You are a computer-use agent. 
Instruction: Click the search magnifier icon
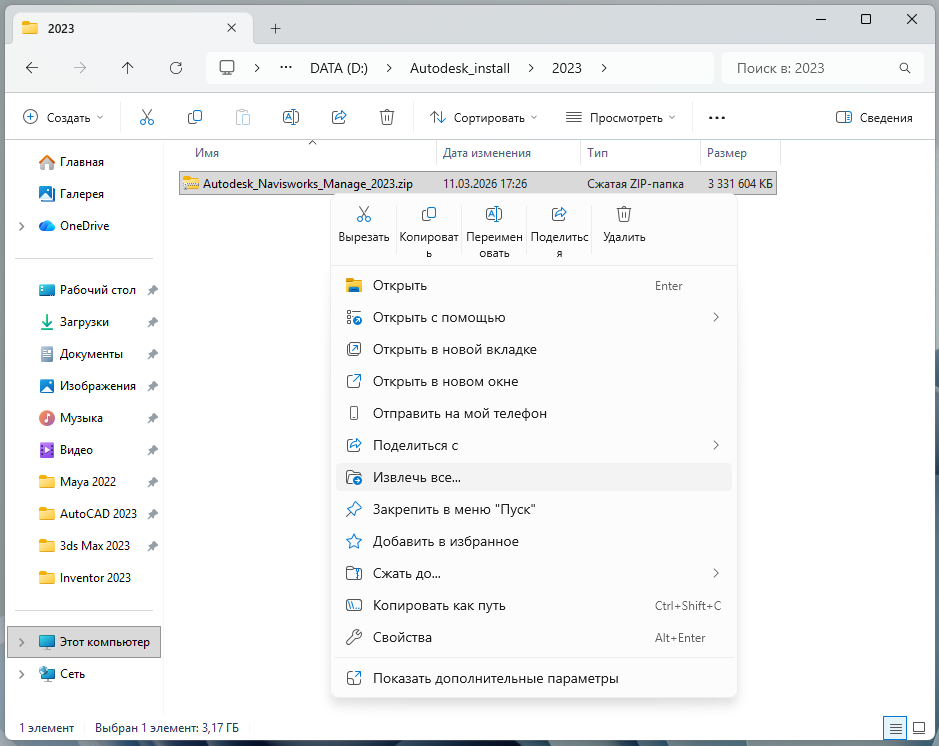[x=905, y=68]
